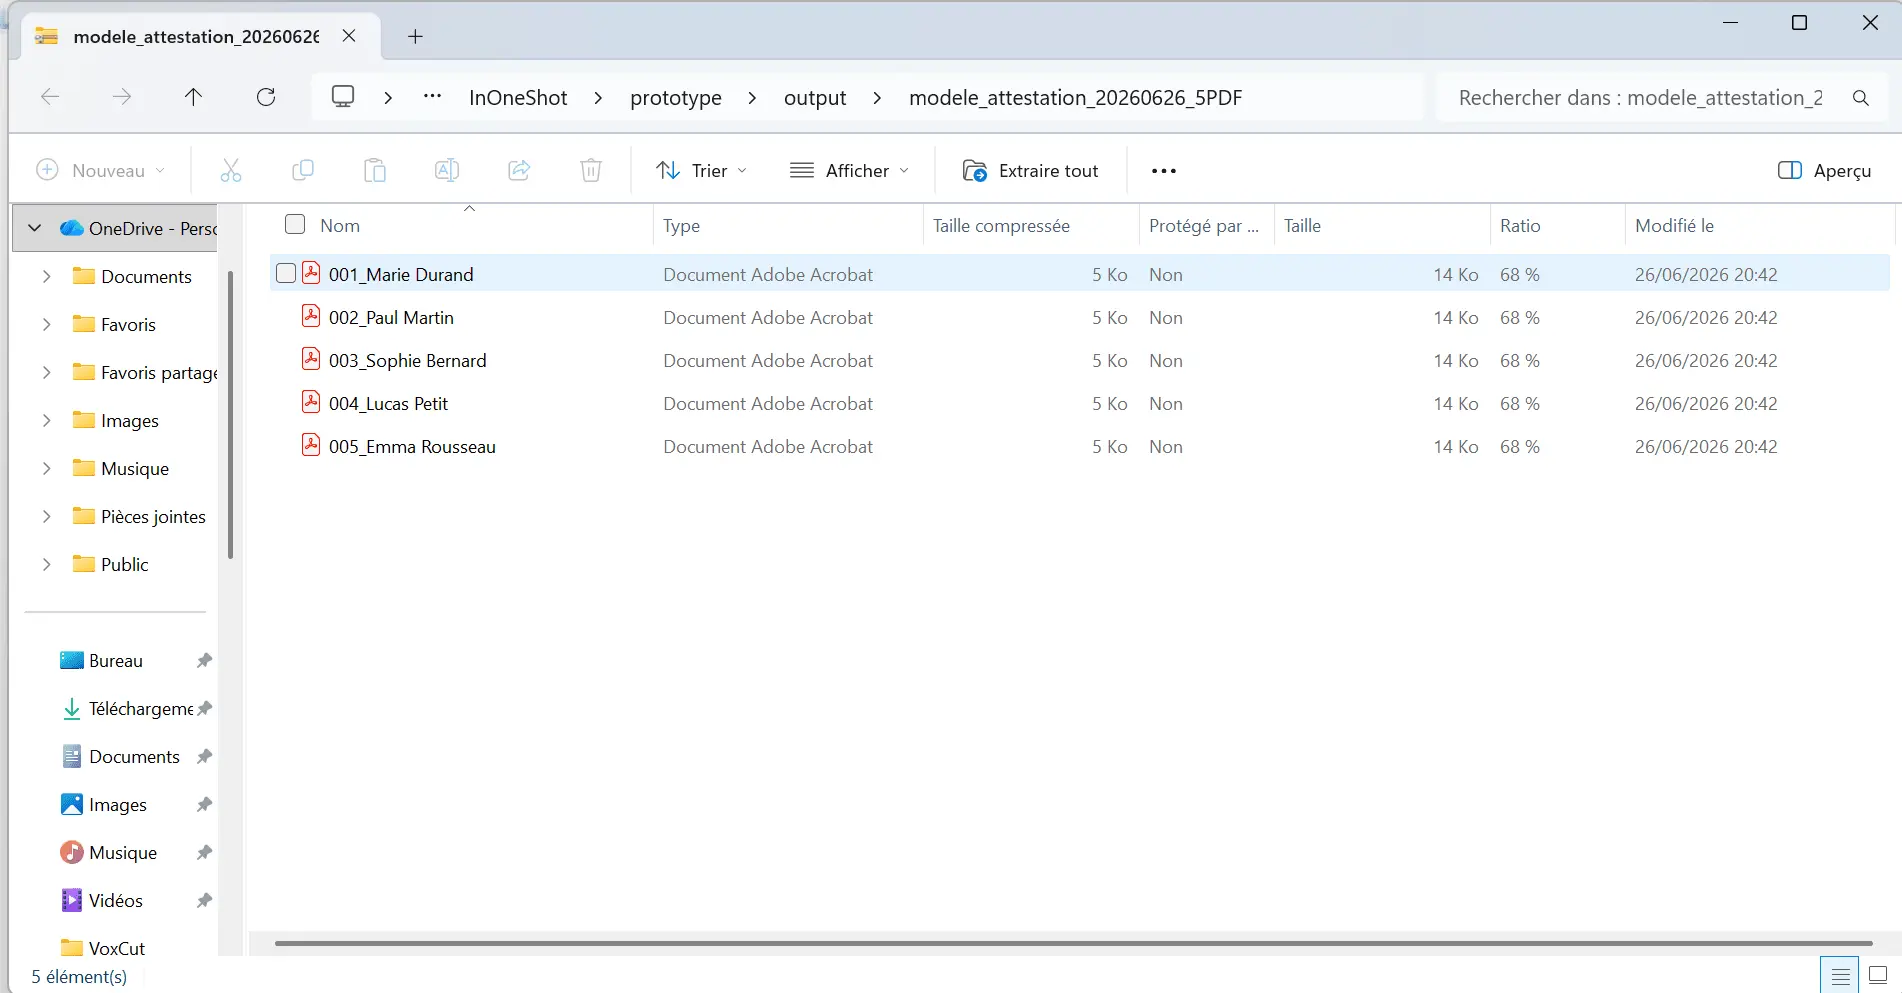Refresh the folder view
This screenshot has height=993, width=1902.
coord(266,97)
